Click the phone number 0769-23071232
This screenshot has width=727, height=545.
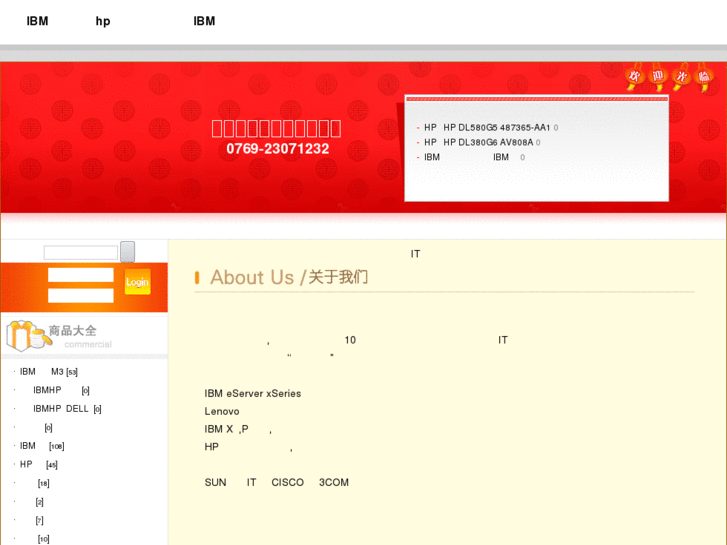(277, 148)
